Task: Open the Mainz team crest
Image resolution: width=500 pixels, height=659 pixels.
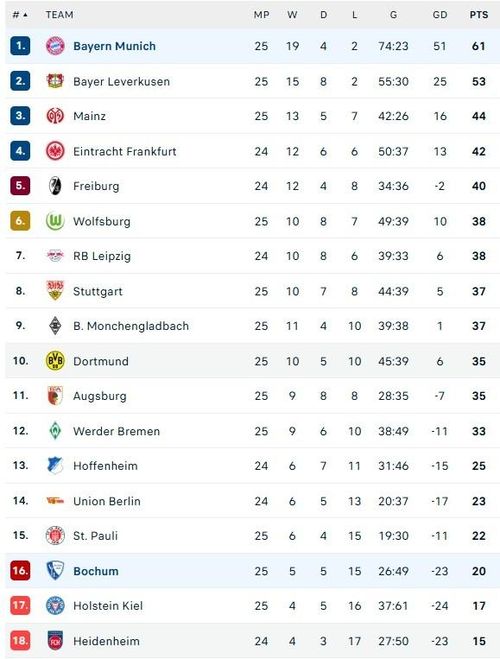Action: (55, 116)
